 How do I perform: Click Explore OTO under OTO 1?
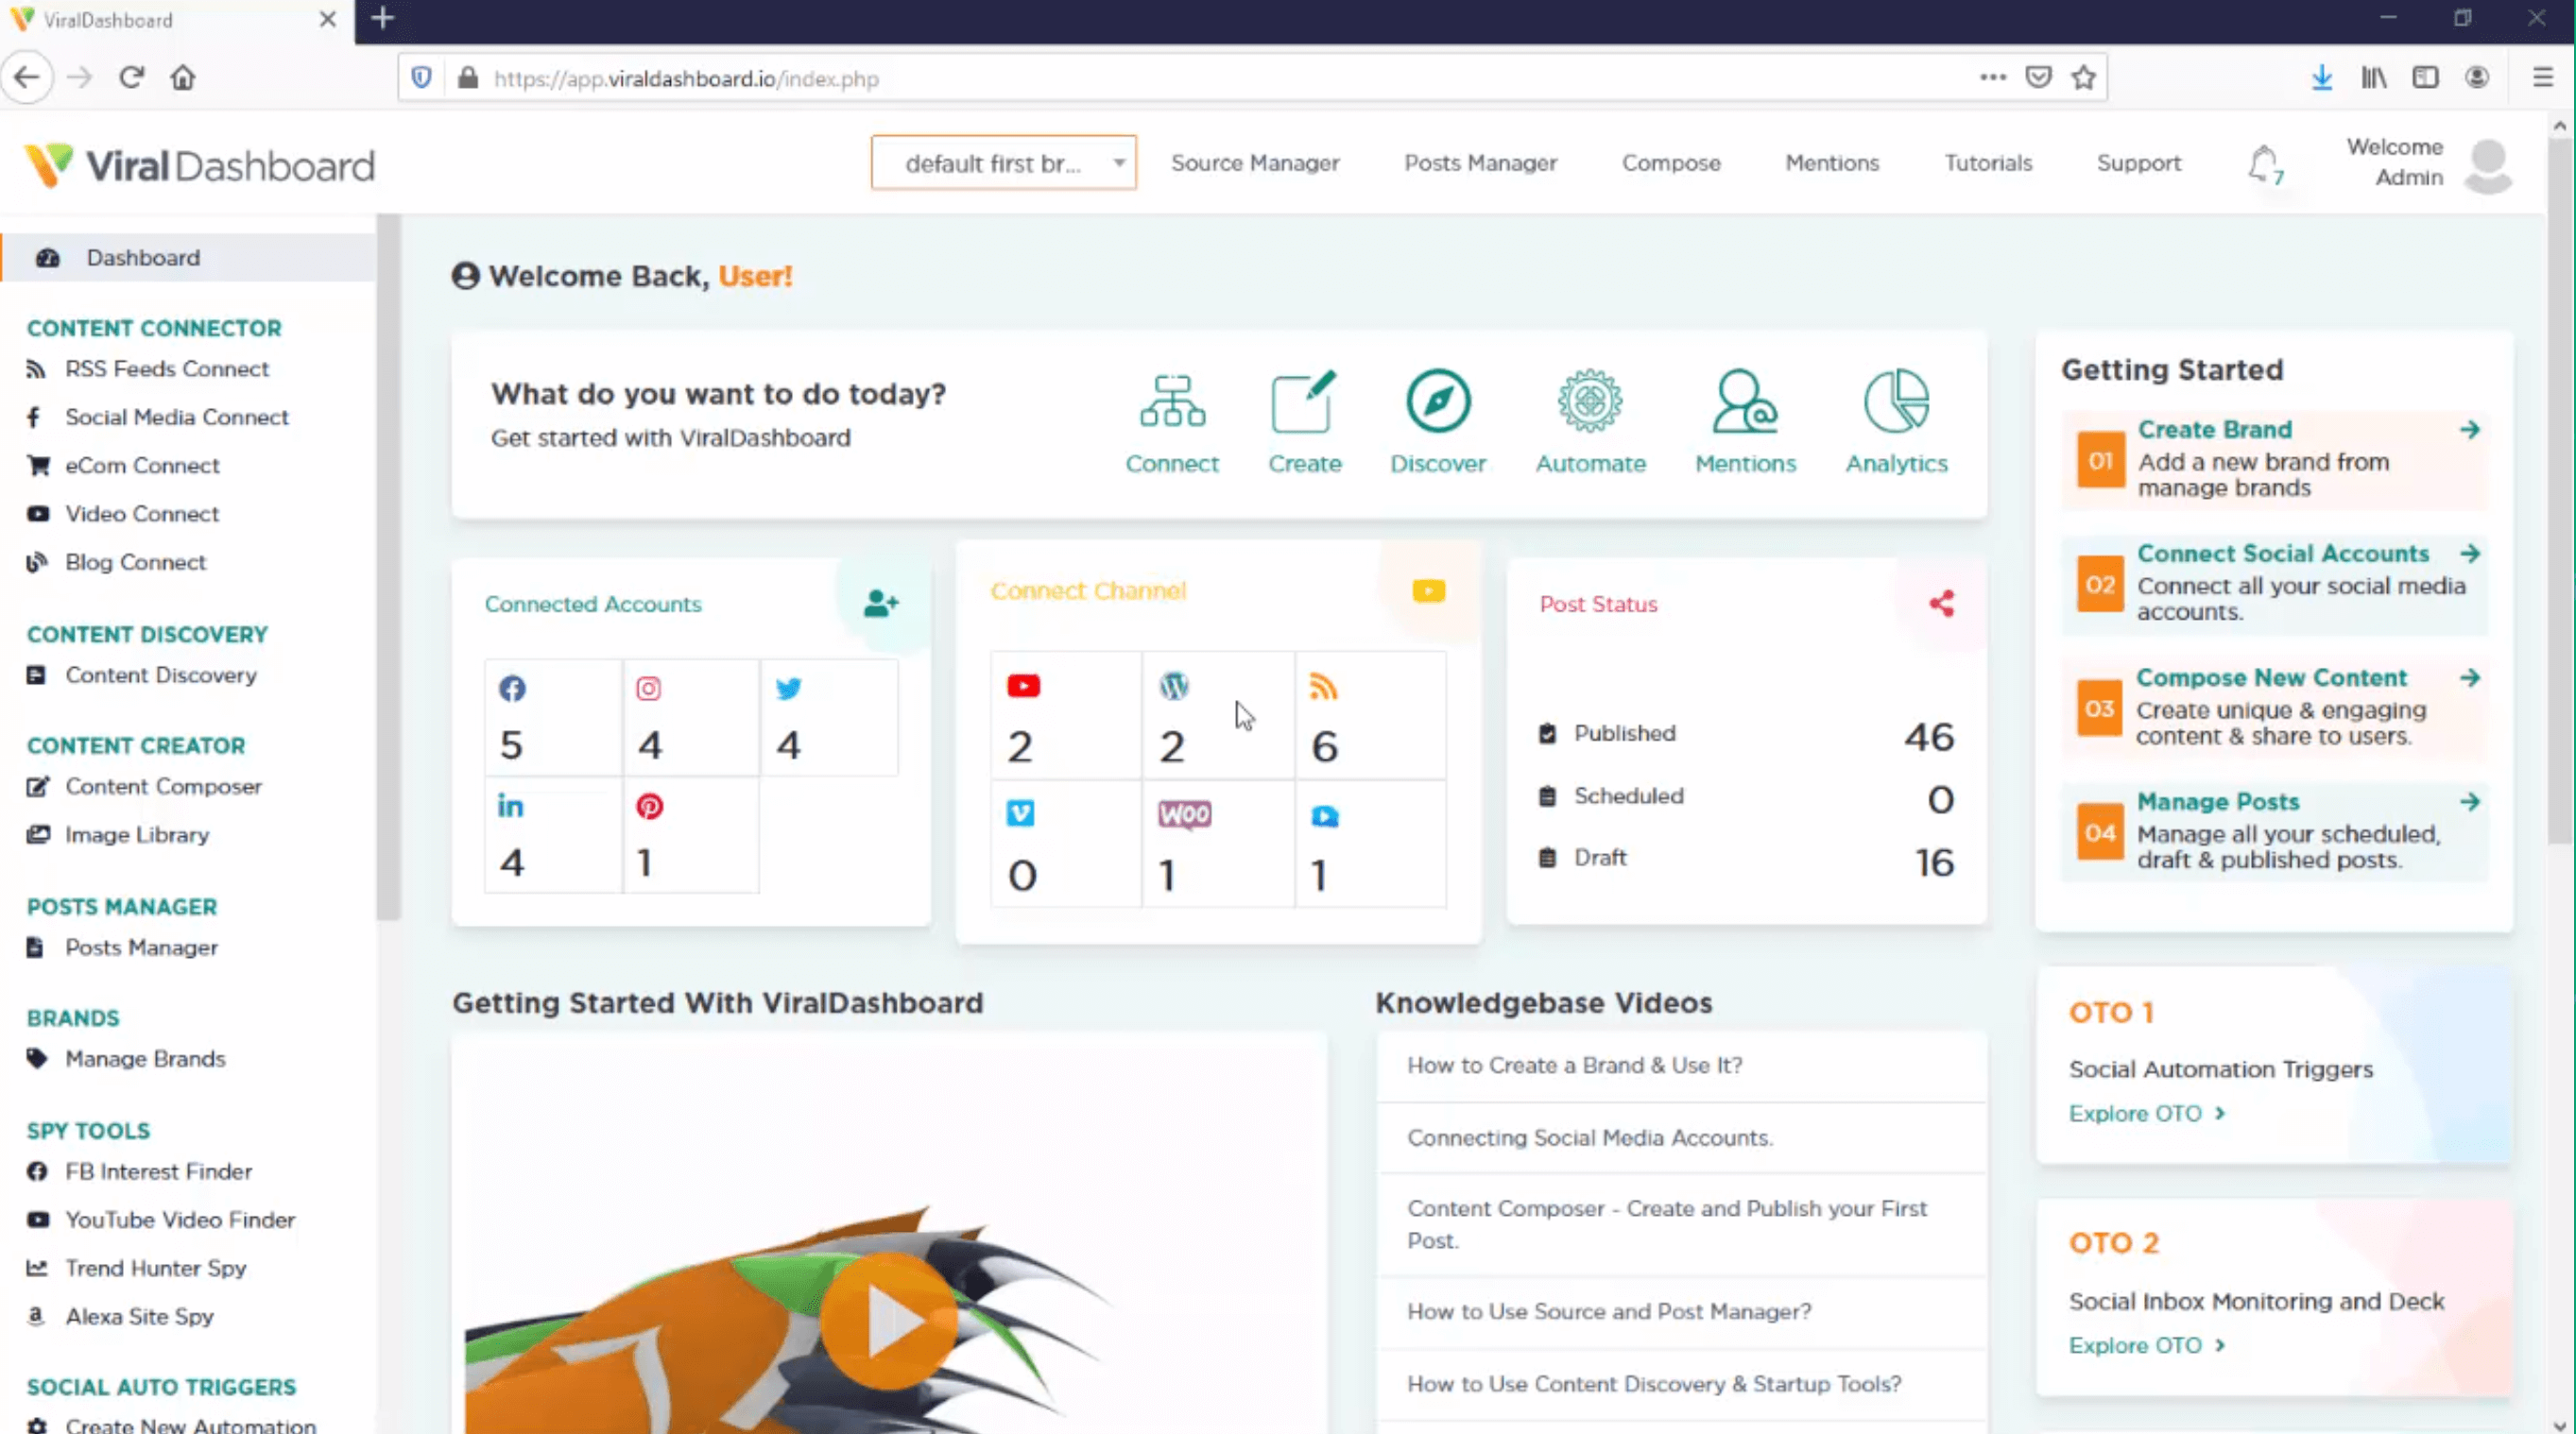tap(2146, 1114)
